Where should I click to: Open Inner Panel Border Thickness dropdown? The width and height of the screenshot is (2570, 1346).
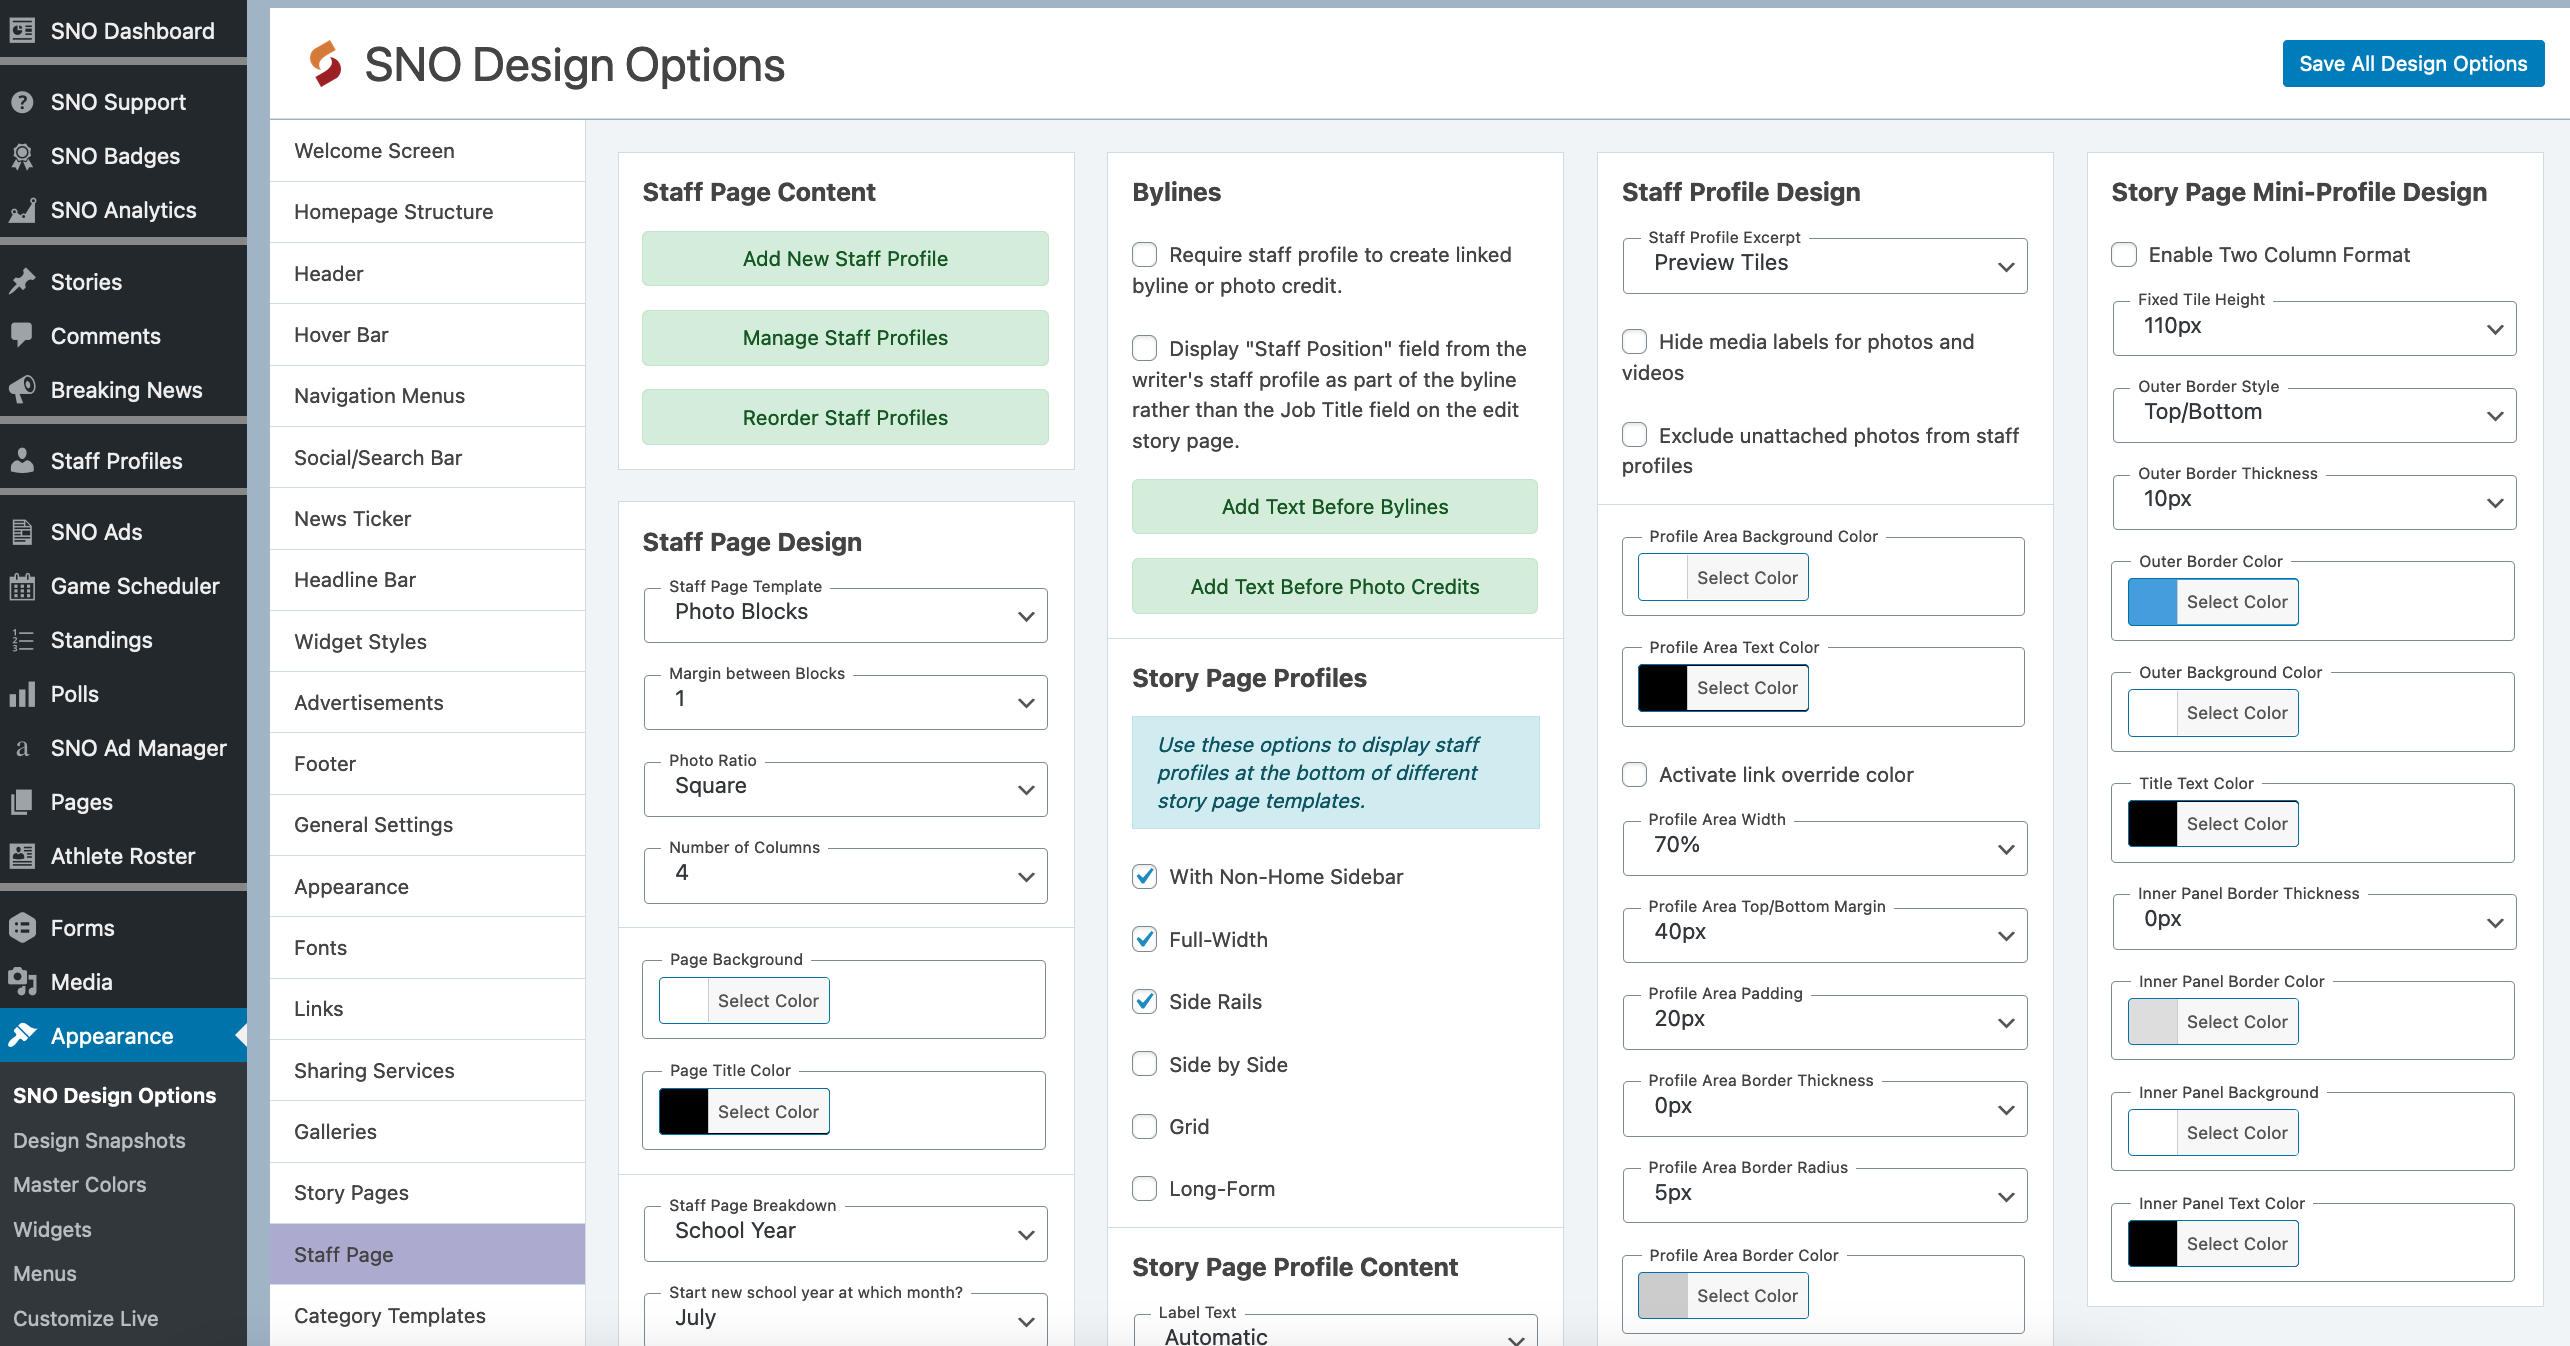tap(2314, 922)
